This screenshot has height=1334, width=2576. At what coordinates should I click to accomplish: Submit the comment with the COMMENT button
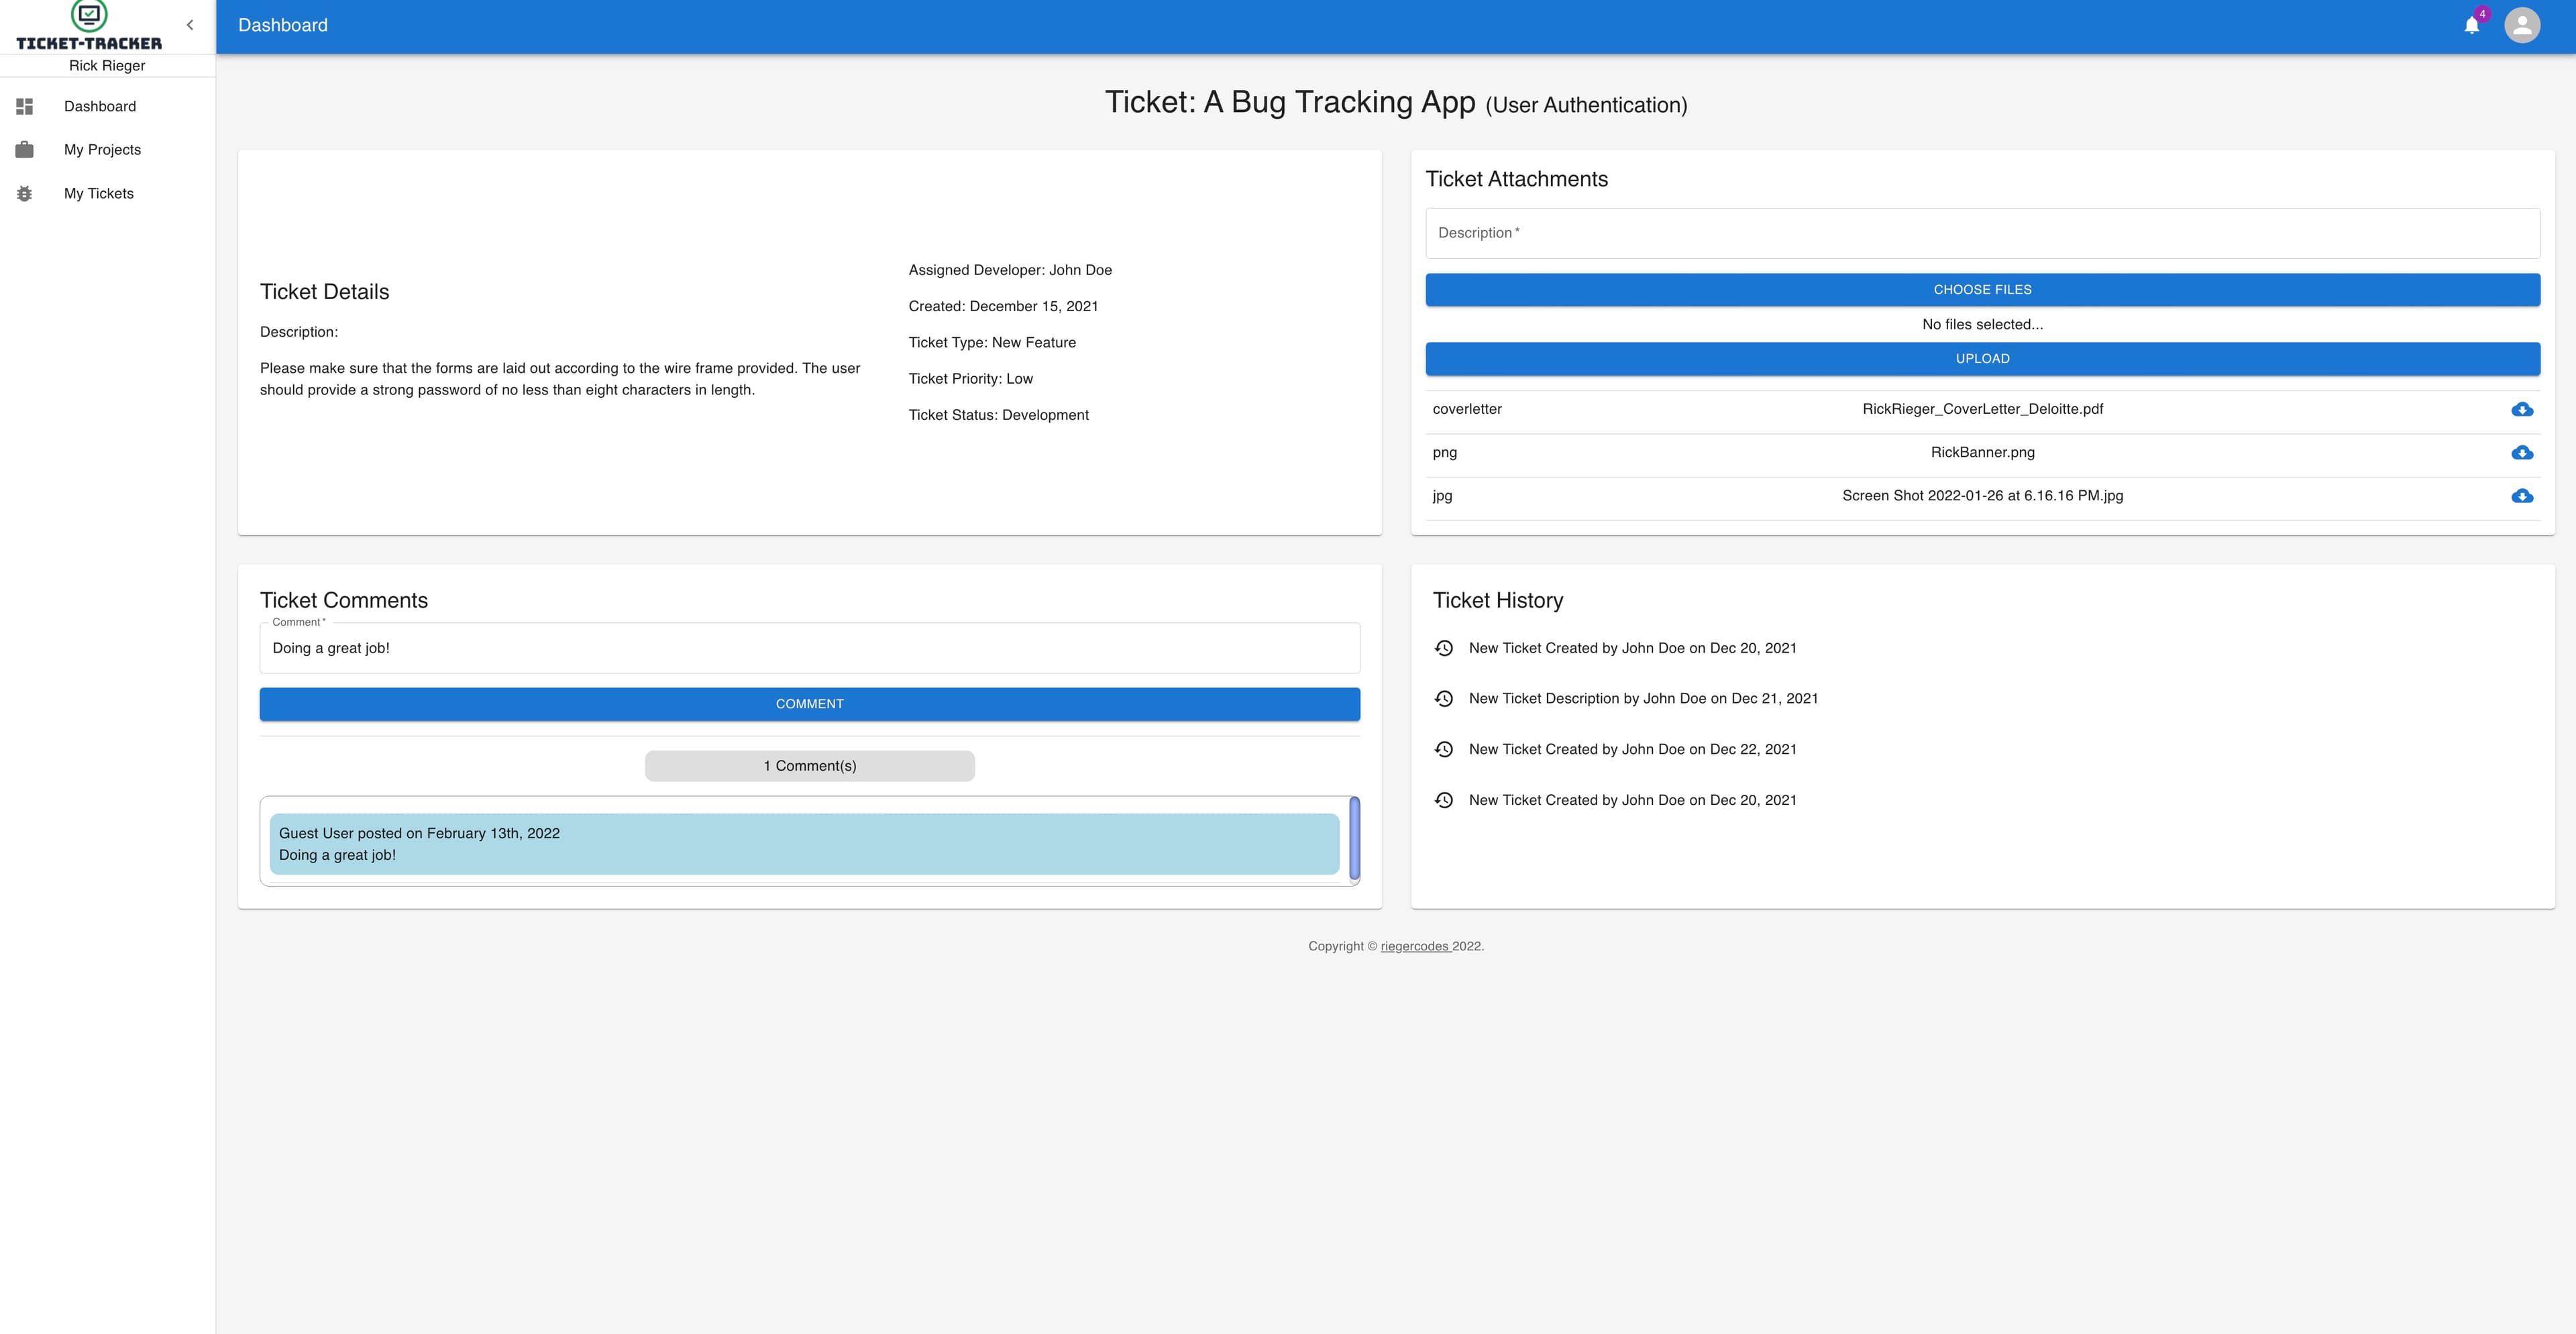click(x=809, y=703)
